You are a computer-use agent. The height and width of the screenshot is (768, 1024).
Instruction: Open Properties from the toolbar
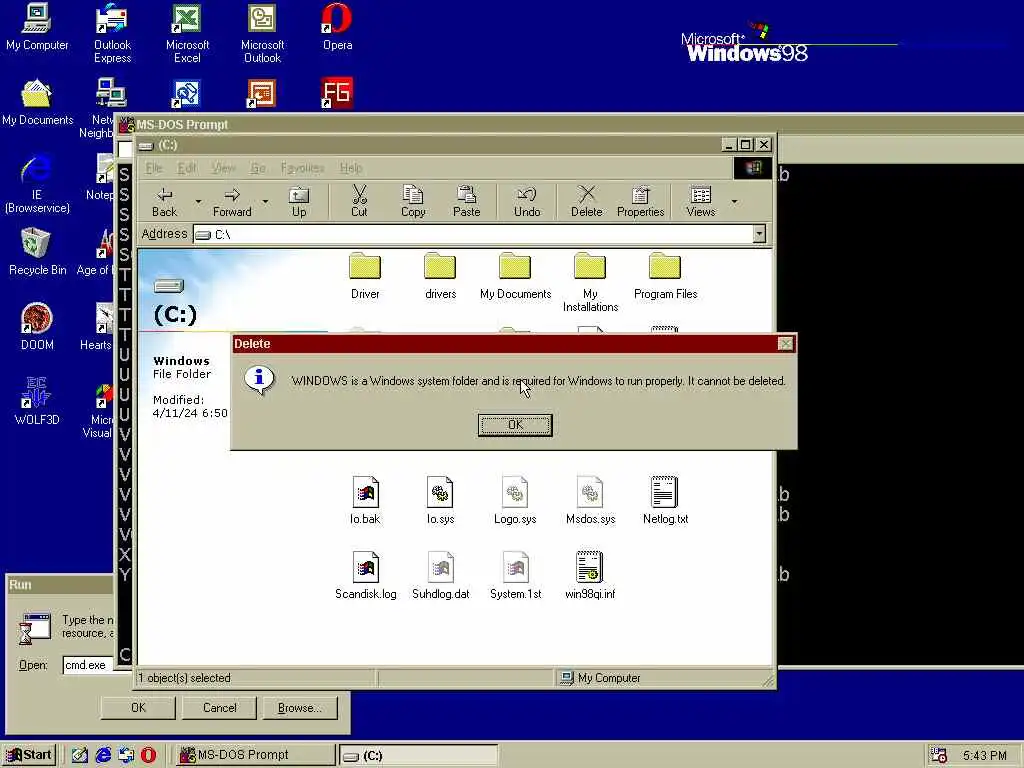pos(640,202)
